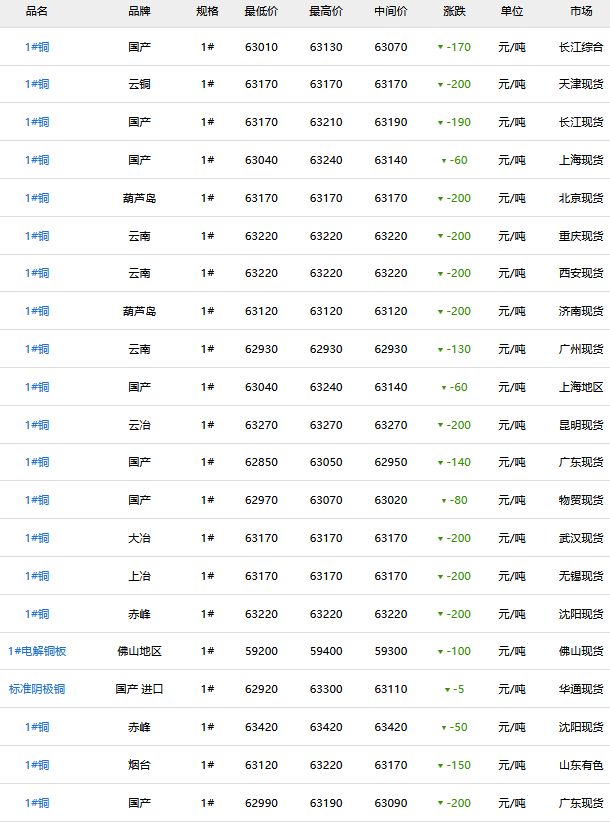Open the 标准阴极铜 product link
Screen dimensions: 610x825
37,689
